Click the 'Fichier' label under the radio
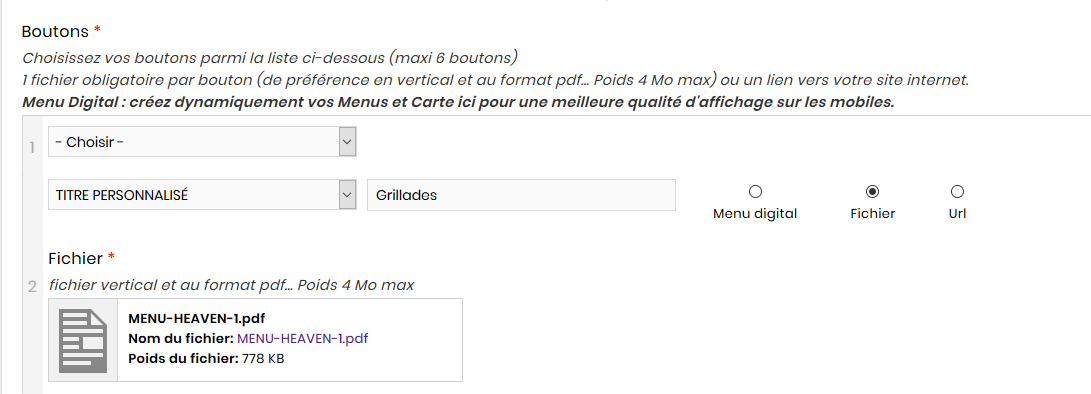Image resolution: width=1091 pixels, height=394 pixels. pos(873,214)
